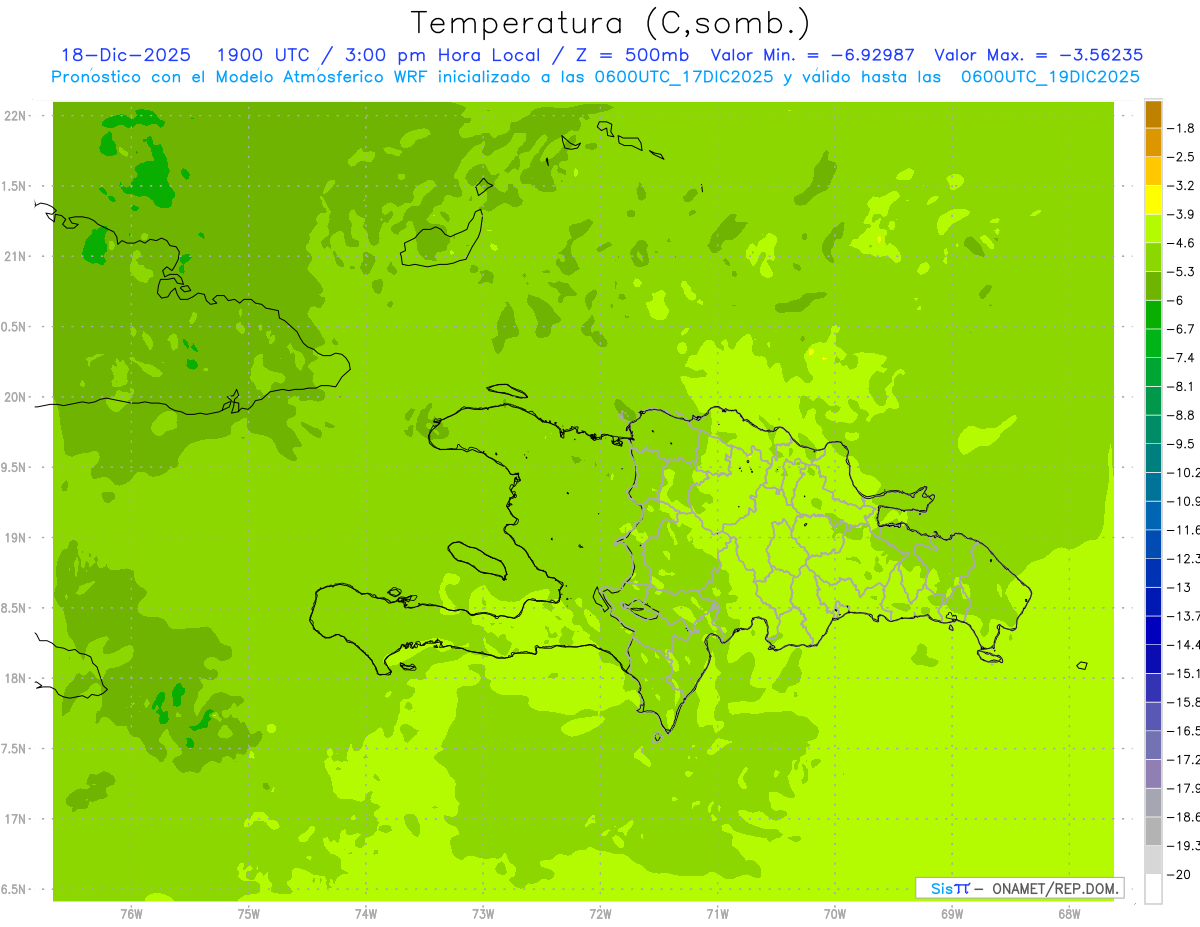
Task: Click the -6.7 colorbar label
Action: pyautogui.click(x=1182, y=329)
